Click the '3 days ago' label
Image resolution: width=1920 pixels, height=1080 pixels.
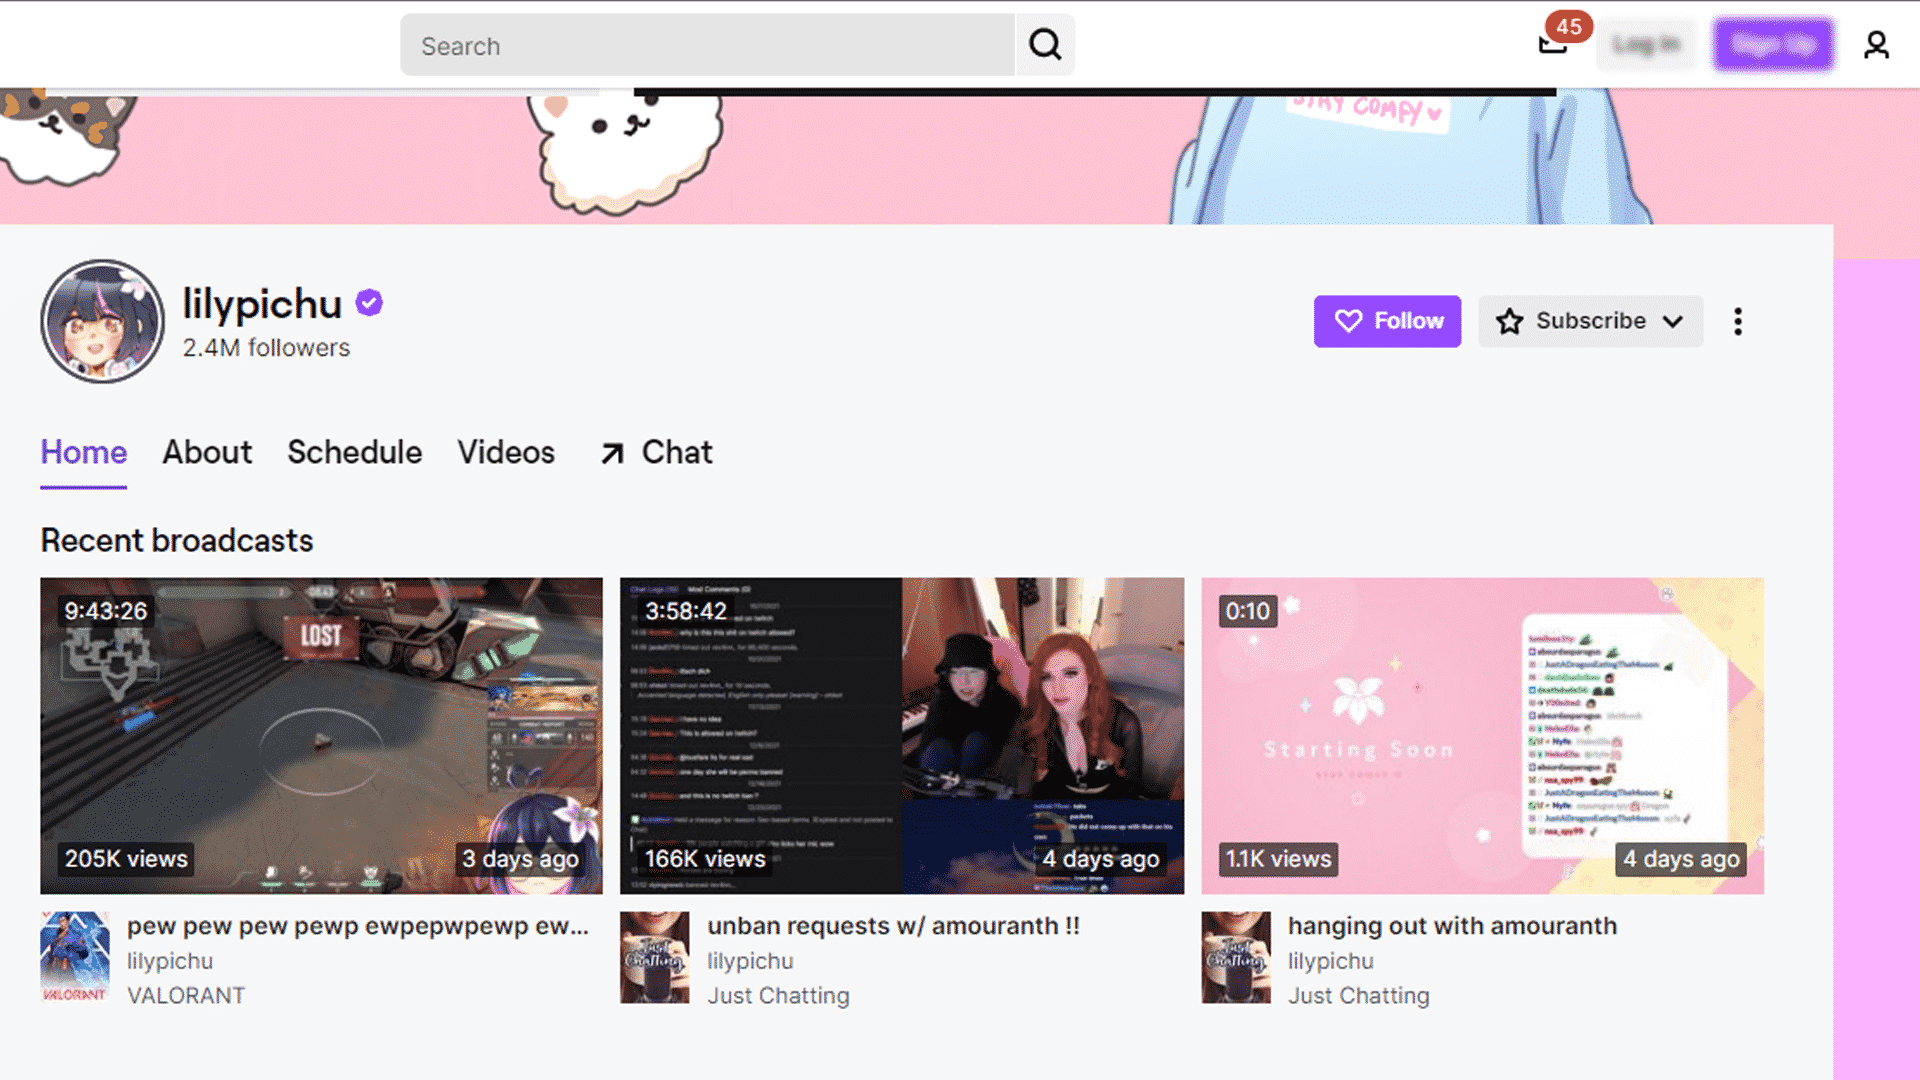point(520,859)
